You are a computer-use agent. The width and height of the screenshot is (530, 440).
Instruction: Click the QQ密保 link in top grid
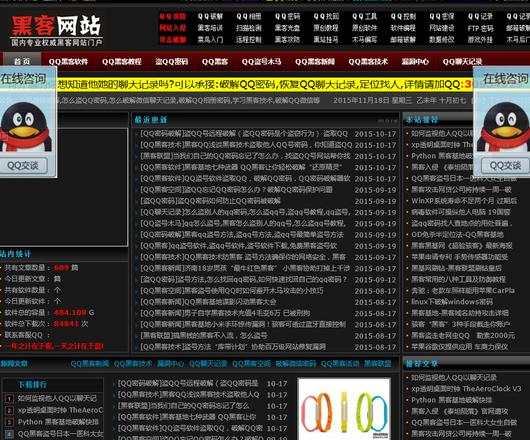[441, 16]
